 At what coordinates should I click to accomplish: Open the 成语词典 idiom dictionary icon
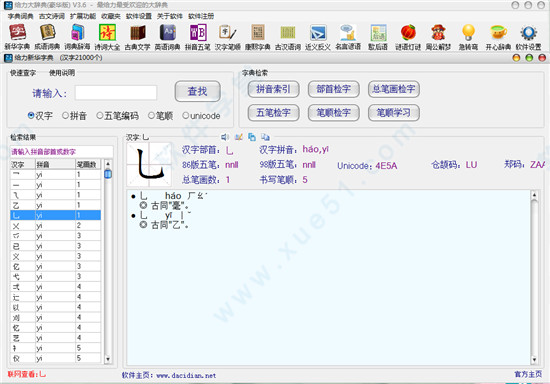click(x=47, y=37)
